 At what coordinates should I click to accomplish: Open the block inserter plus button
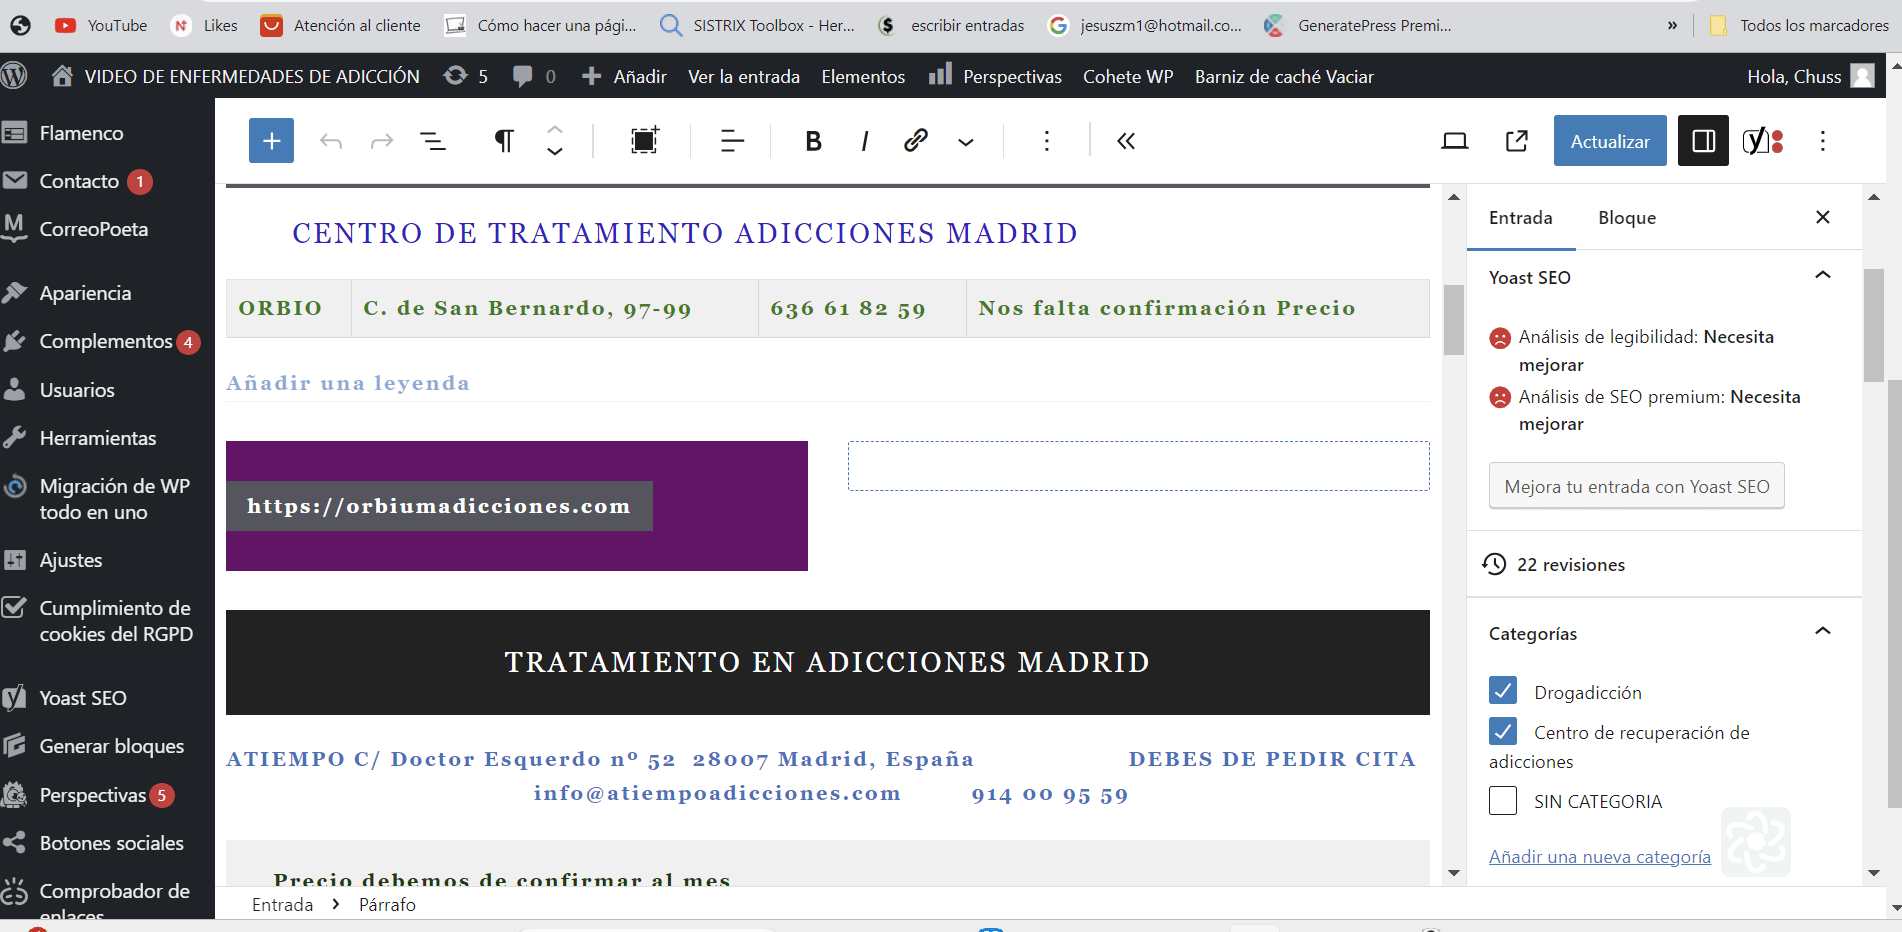pos(271,141)
